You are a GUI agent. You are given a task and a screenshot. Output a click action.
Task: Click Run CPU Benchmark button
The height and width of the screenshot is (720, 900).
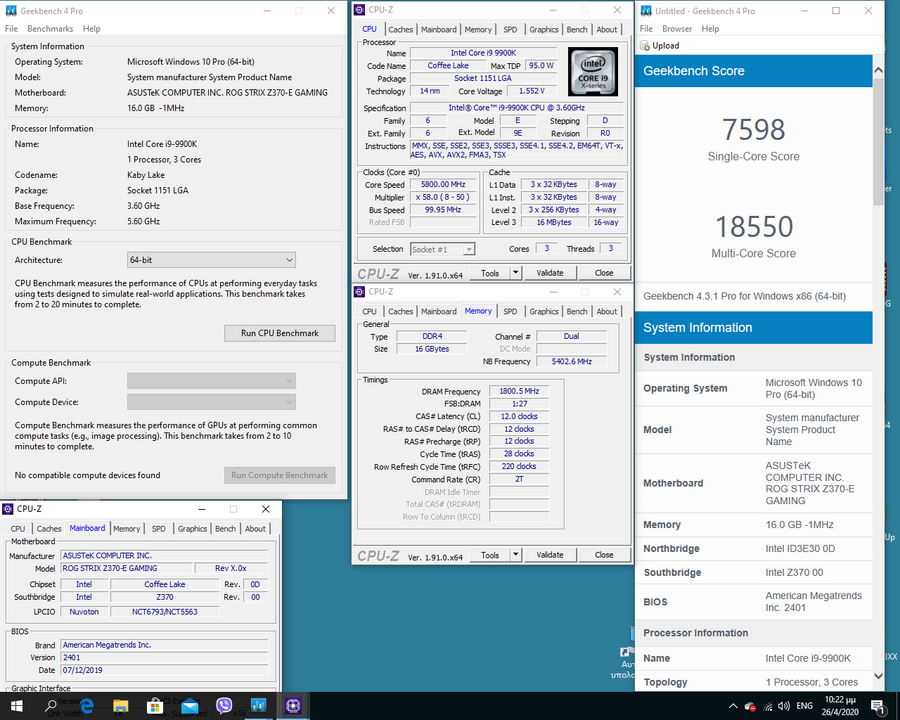tap(280, 333)
